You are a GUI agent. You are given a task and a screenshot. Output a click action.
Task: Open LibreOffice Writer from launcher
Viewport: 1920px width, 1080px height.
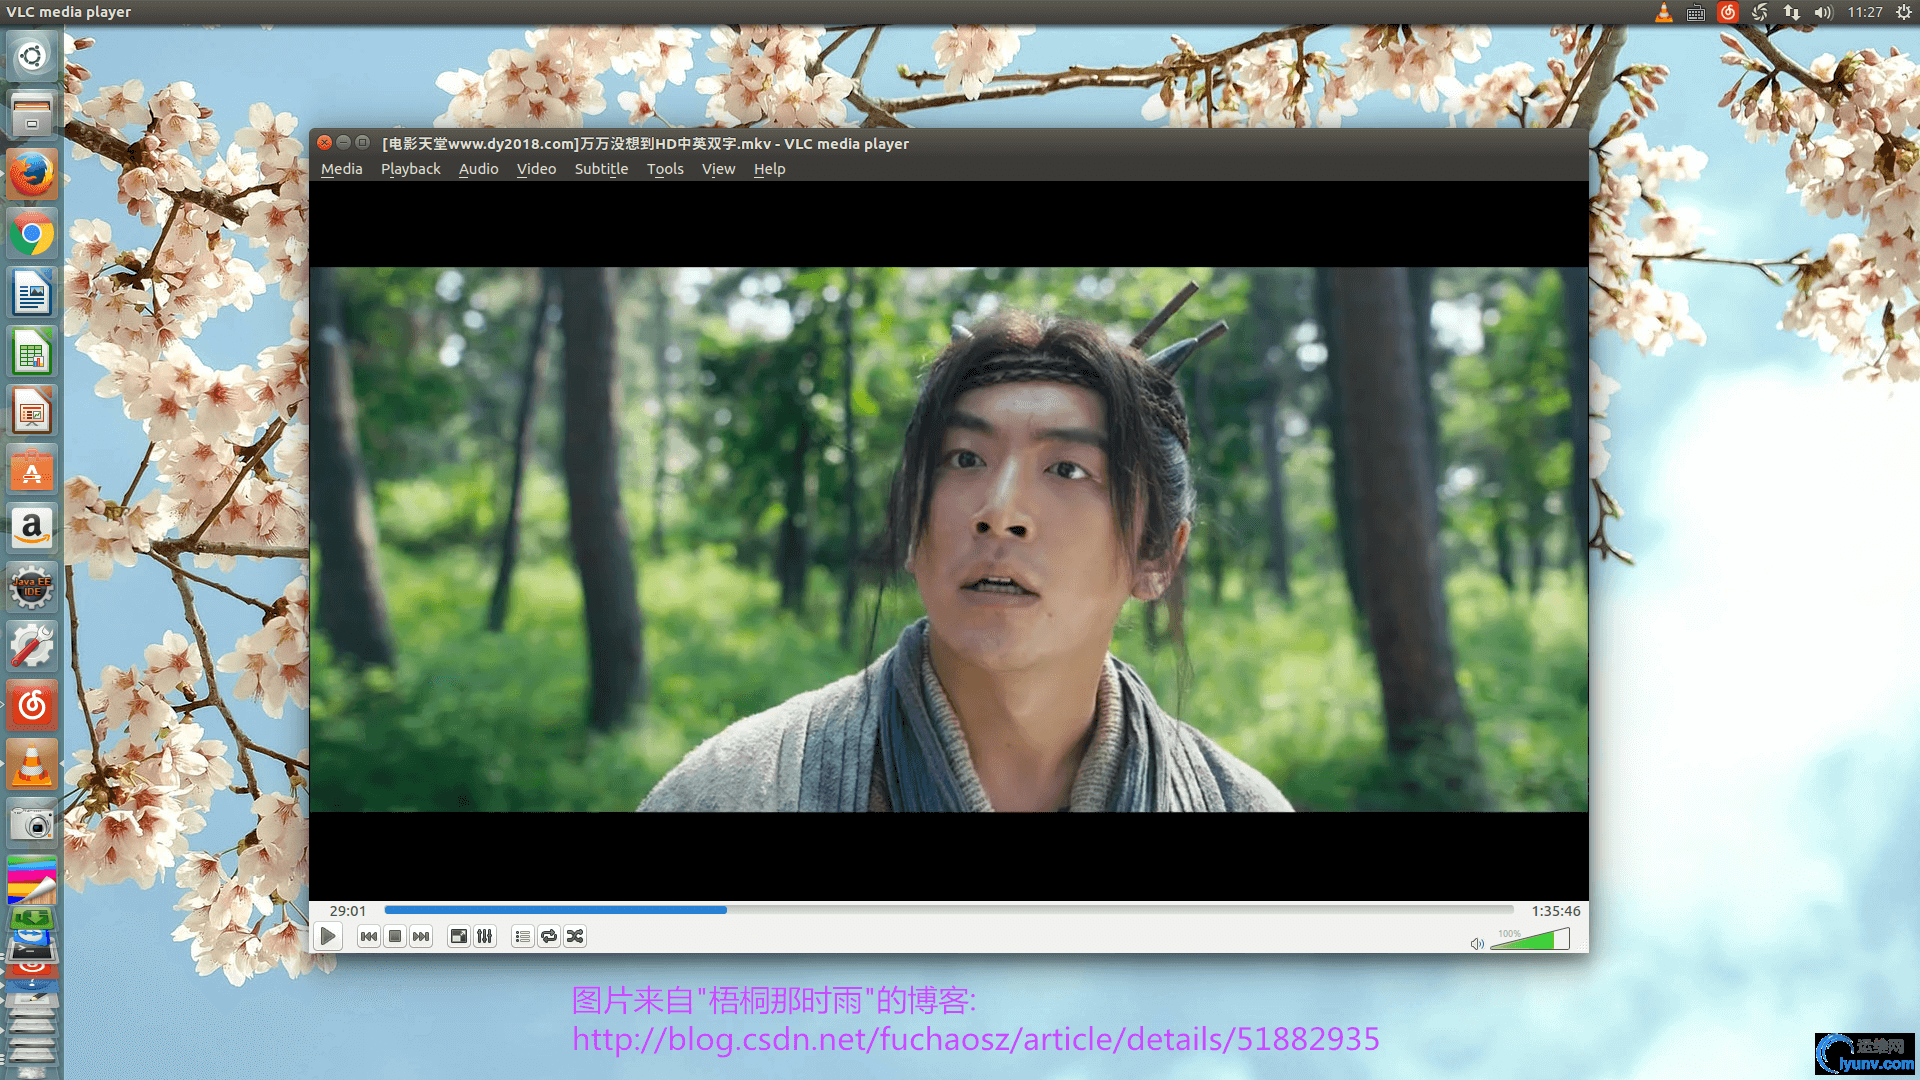click(x=32, y=293)
